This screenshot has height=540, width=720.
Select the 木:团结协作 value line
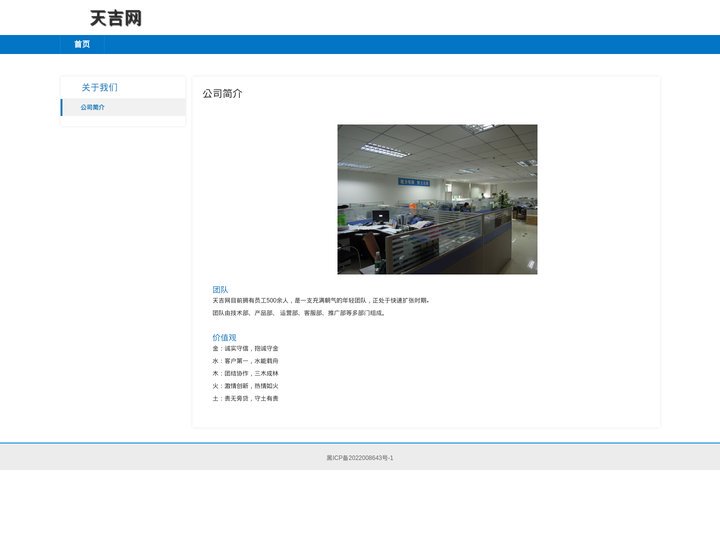tap(245, 373)
